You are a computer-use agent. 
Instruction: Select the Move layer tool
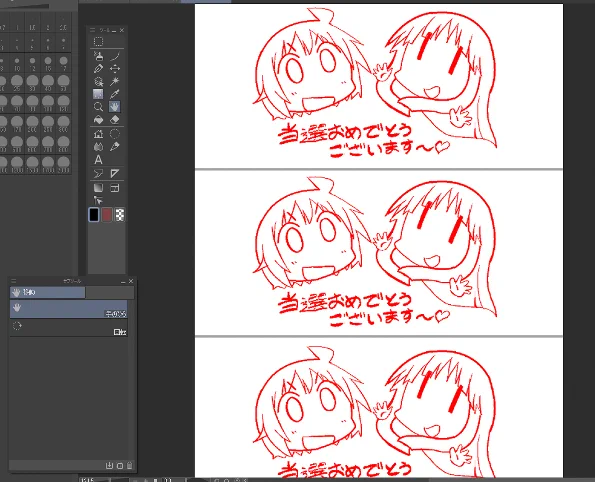pyautogui.click(x=115, y=69)
